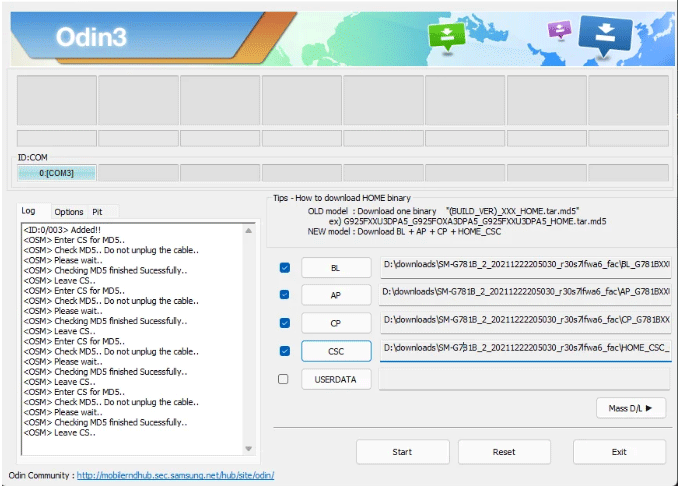Image resolution: width=679 pixels, height=486 pixels.
Task: Click the purple download icon in banner
Action: click(x=559, y=30)
